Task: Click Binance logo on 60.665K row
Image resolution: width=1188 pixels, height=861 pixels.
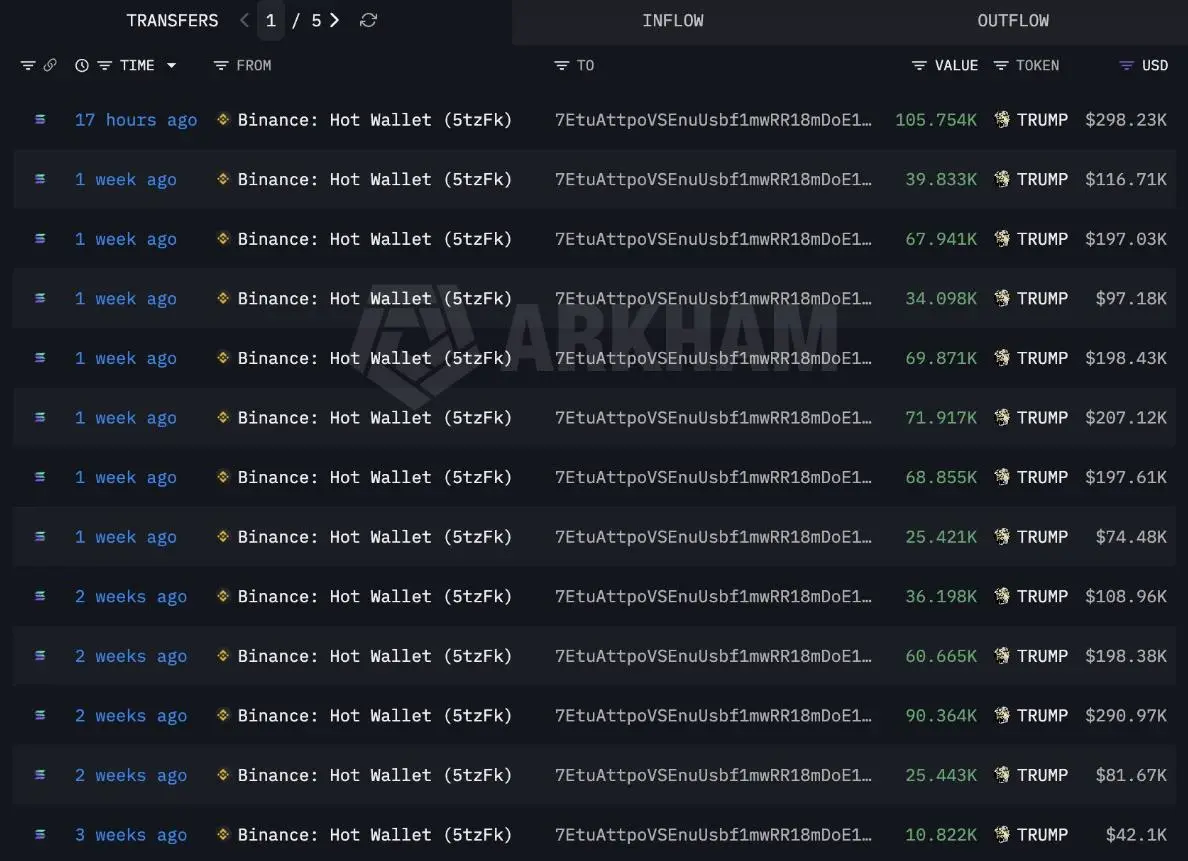Action: pos(223,655)
